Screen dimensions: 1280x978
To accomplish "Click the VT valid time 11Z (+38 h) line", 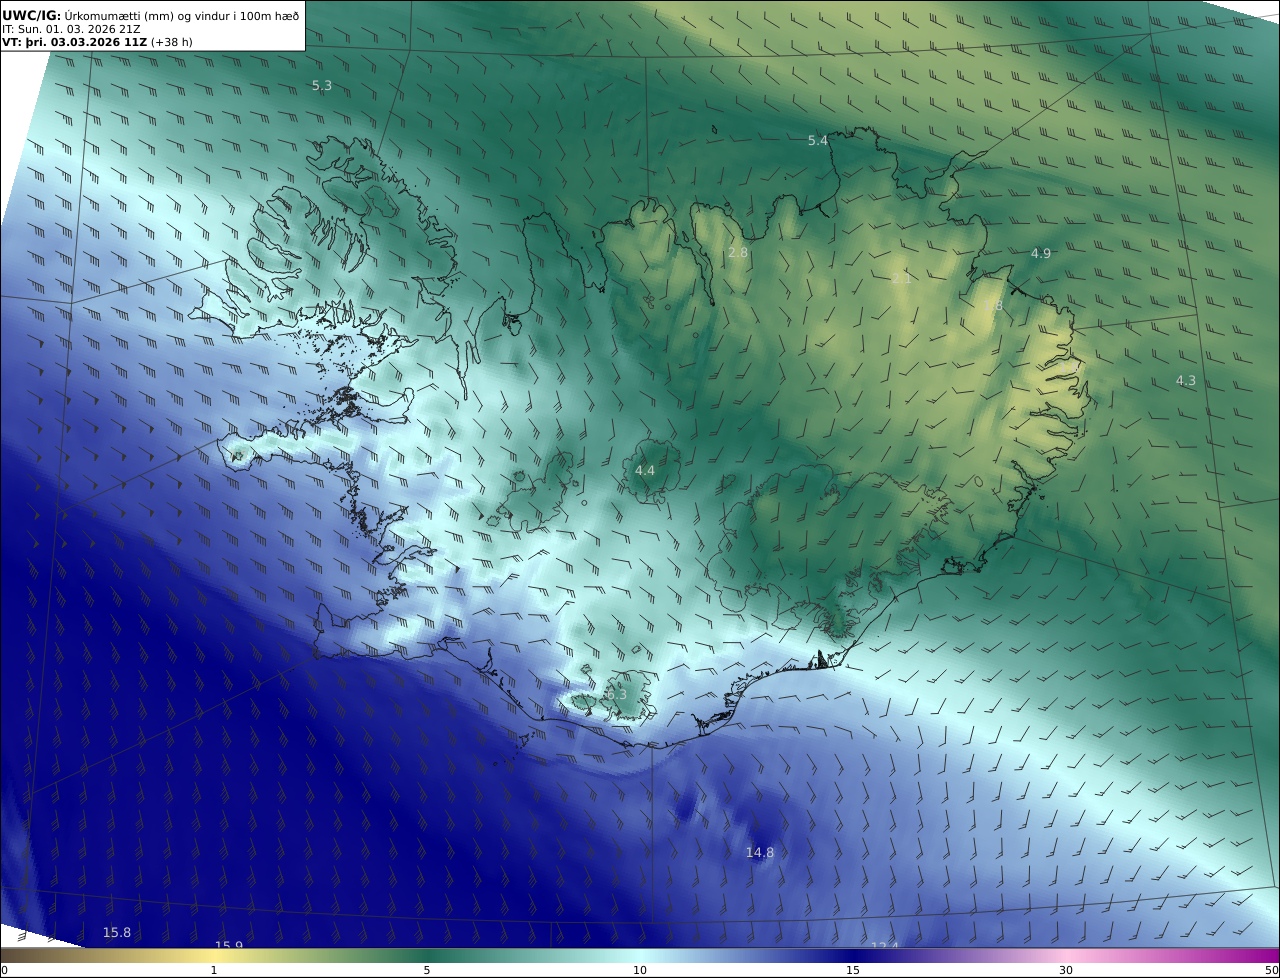I will pyautogui.click(x=99, y=42).
